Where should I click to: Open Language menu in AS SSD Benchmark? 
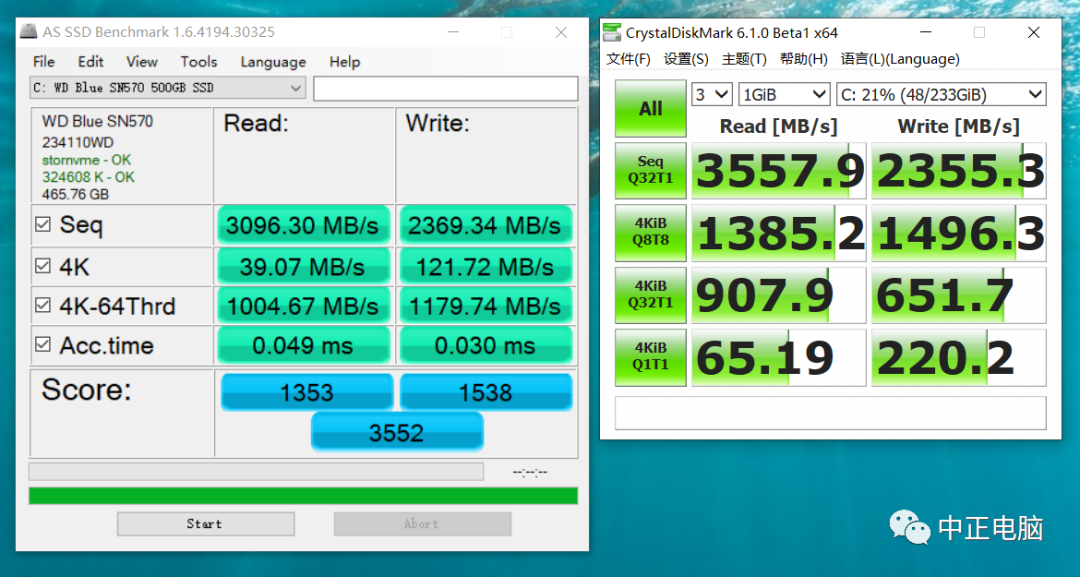pos(273,62)
